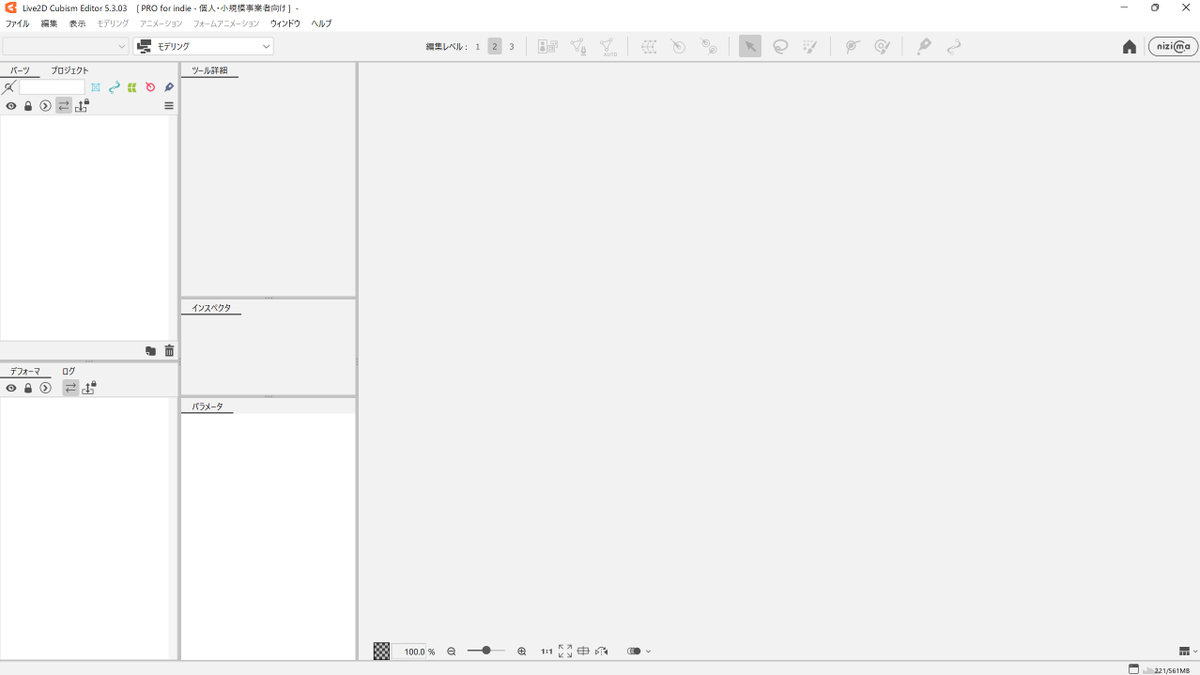Click the automatic mesh generator AUTO icon
Screen dimensions: 1200x675
click(x=608, y=46)
